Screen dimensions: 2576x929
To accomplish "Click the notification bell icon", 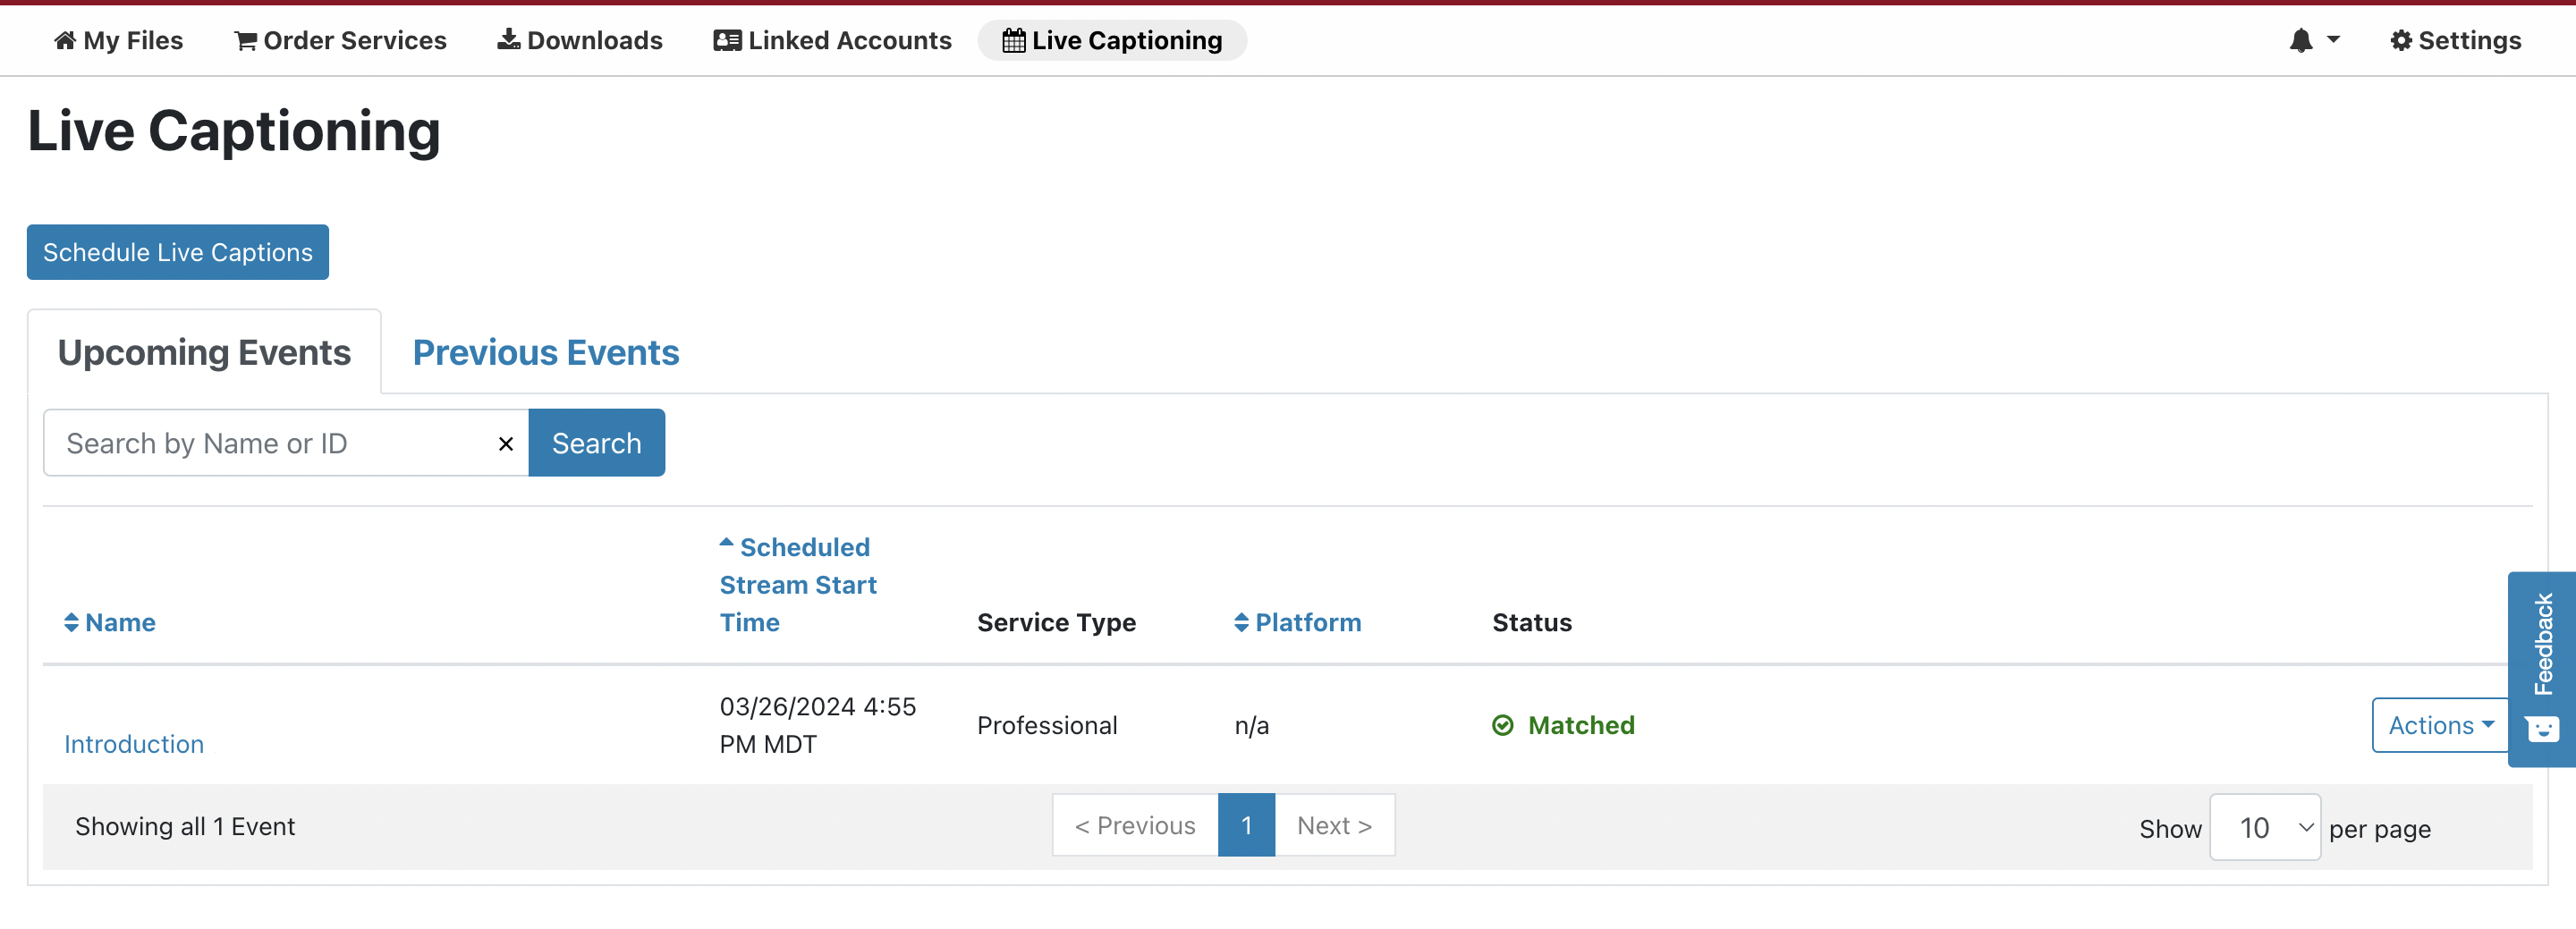I will [2300, 40].
